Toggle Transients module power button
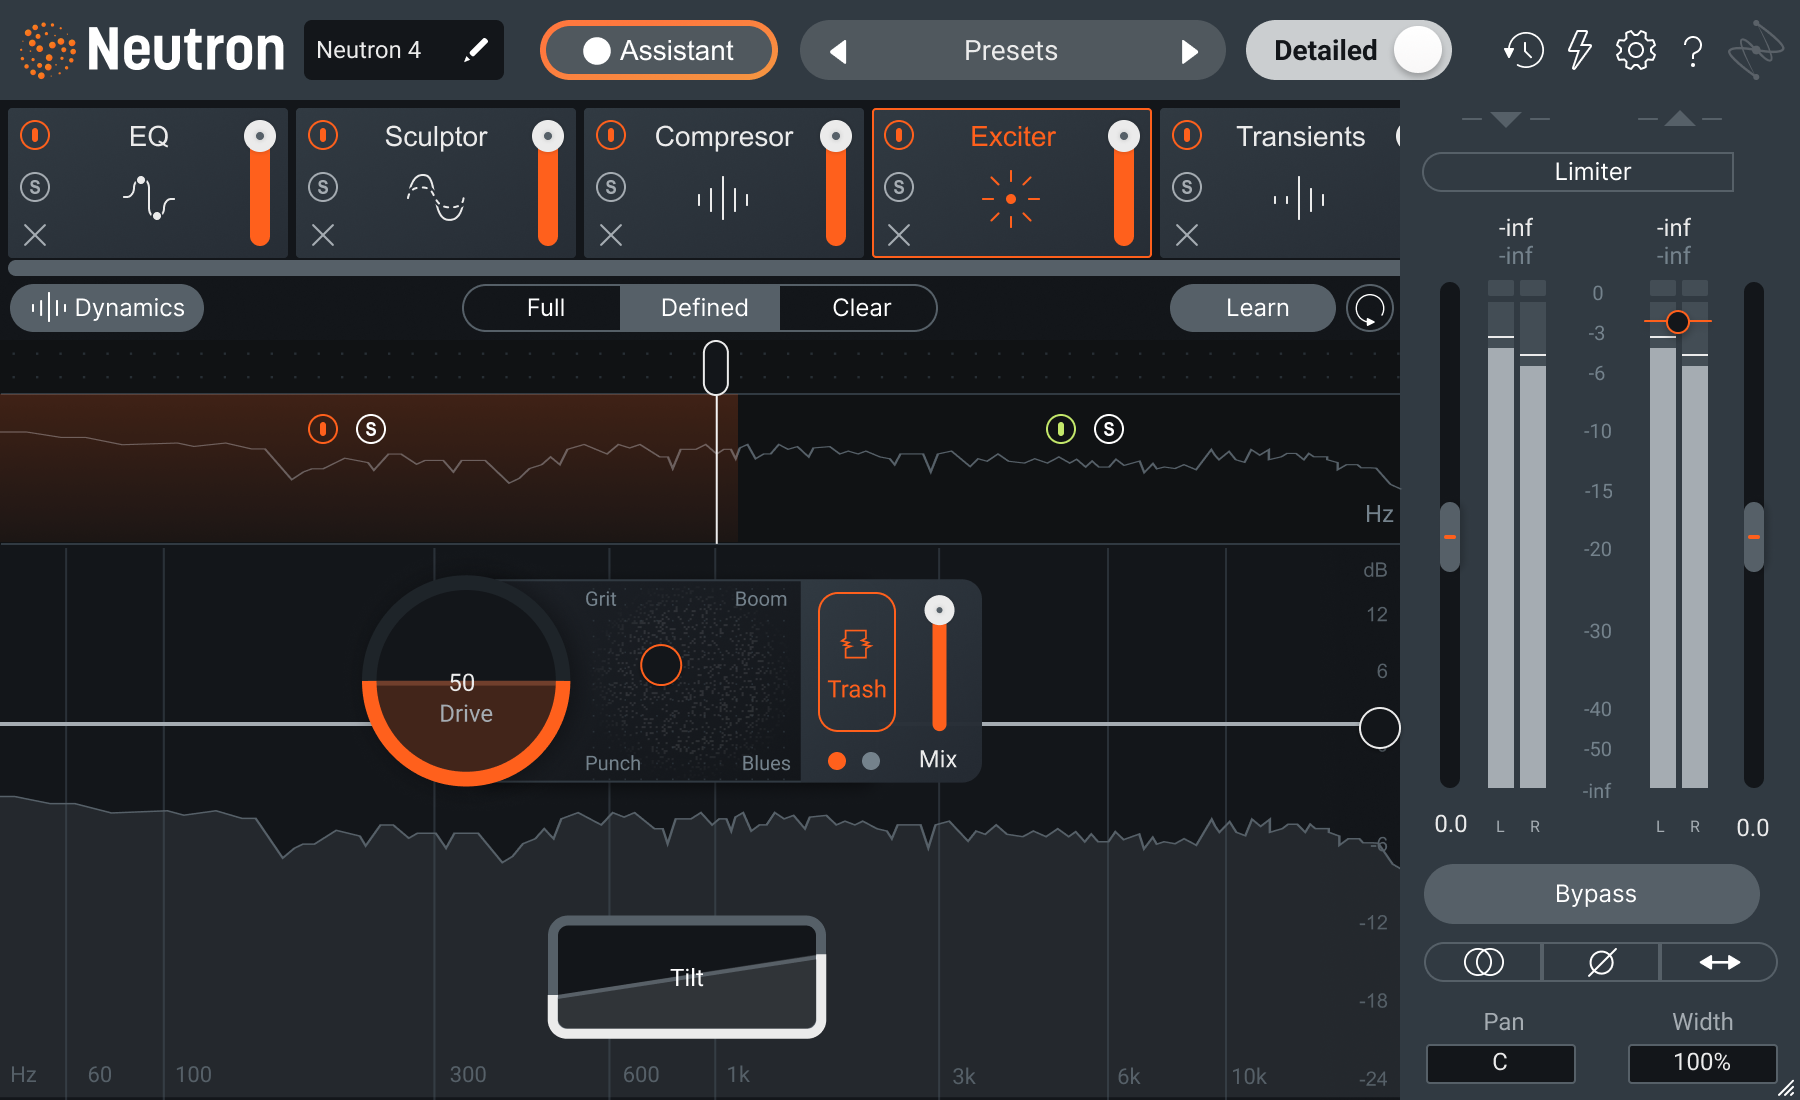Viewport: 1800px width, 1100px height. (x=1187, y=135)
